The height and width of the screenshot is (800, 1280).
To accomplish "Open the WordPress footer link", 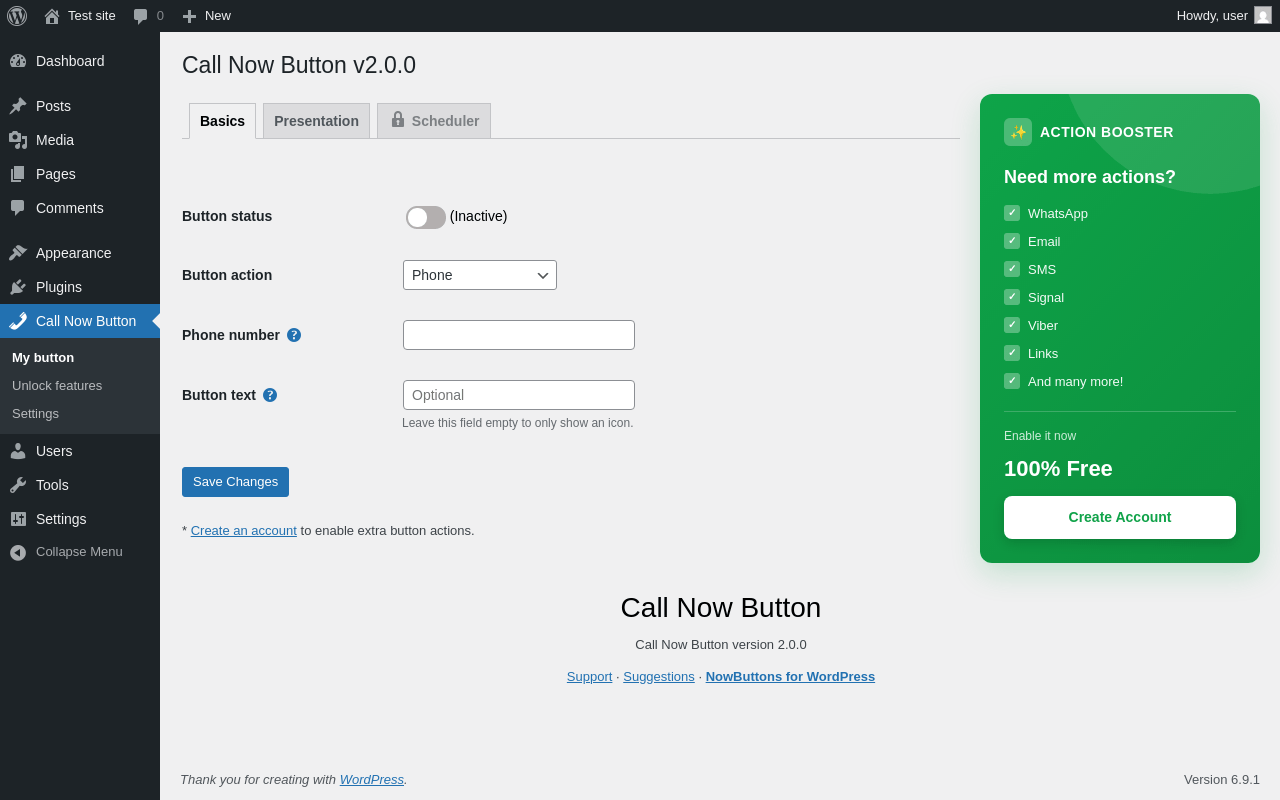I will (x=372, y=780).
